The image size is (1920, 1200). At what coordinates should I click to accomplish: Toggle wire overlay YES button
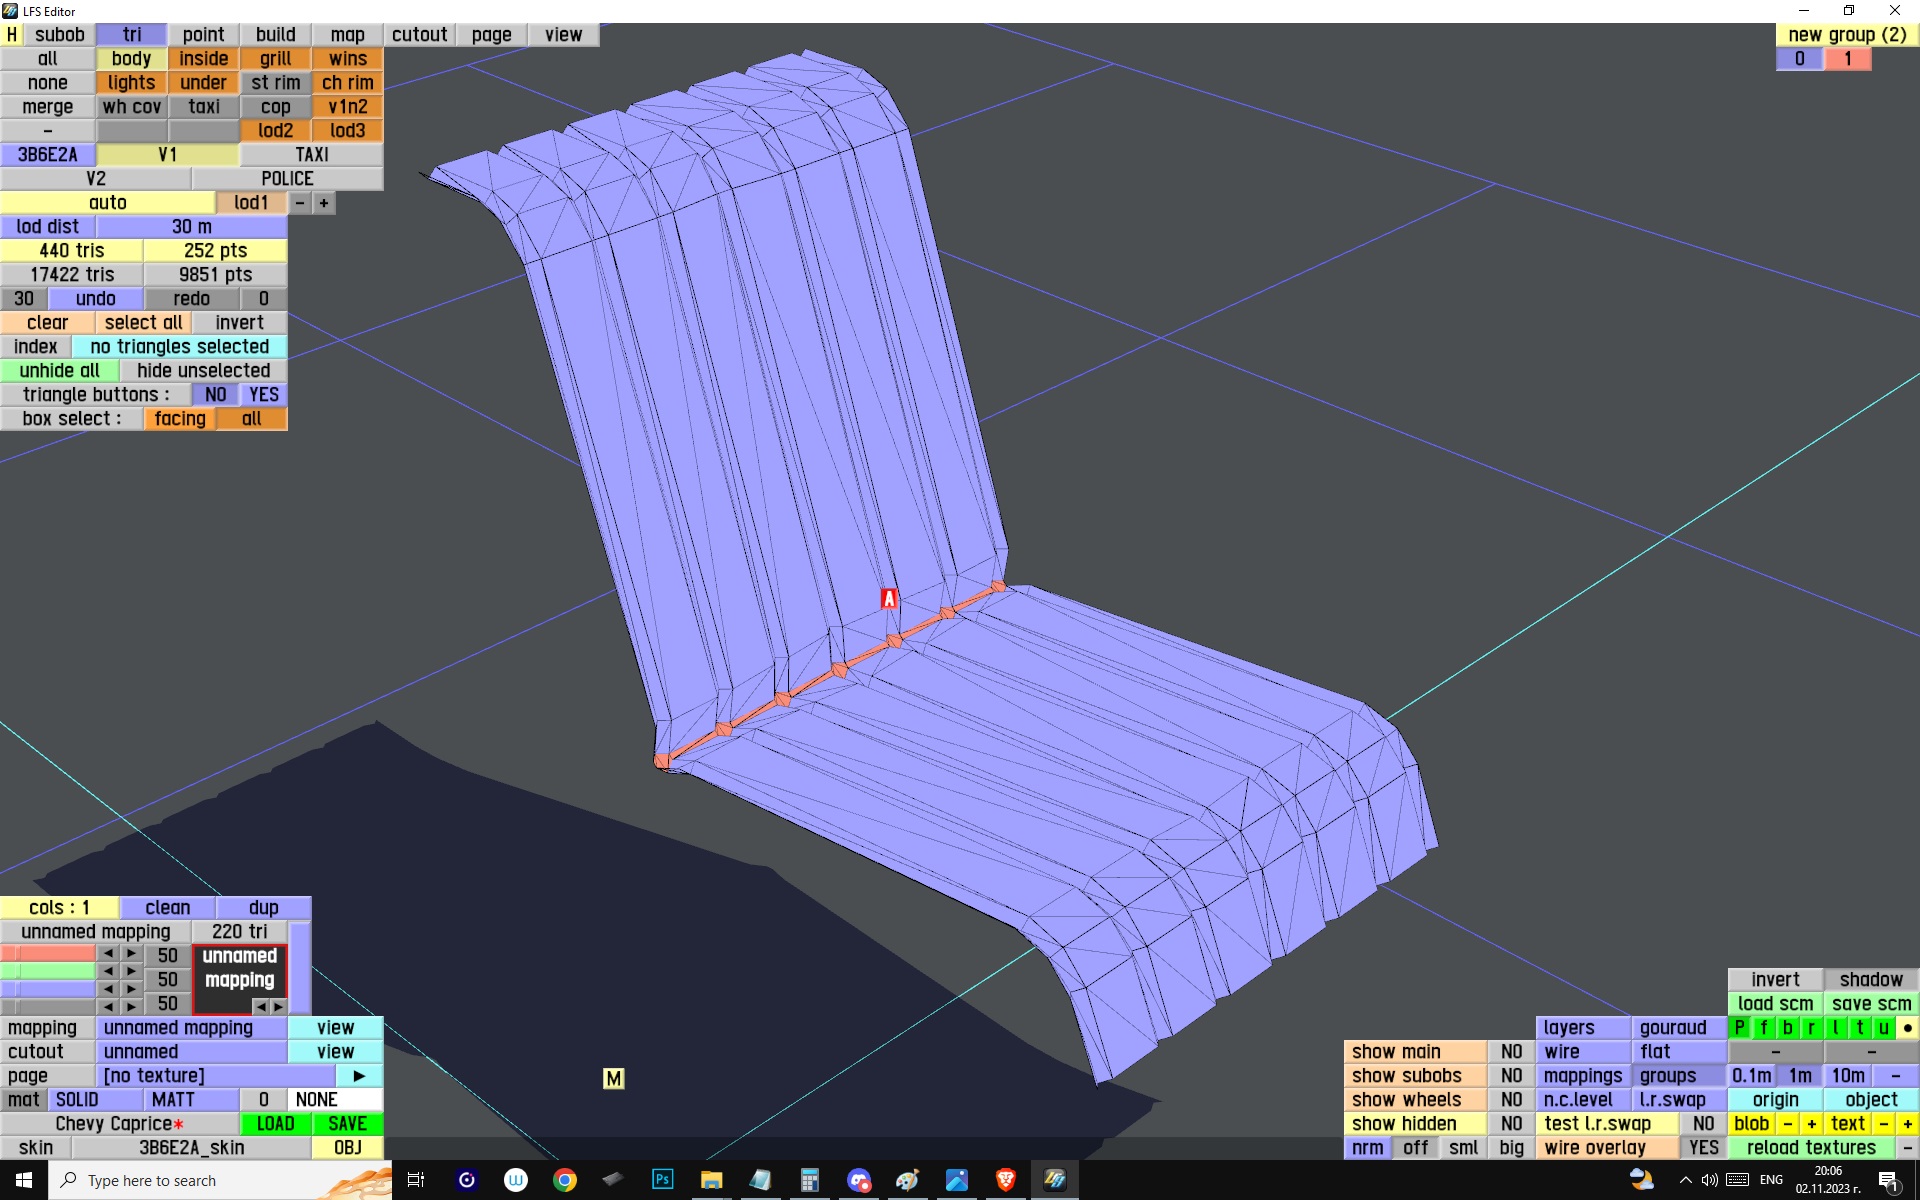(x=1703, y=1147)
